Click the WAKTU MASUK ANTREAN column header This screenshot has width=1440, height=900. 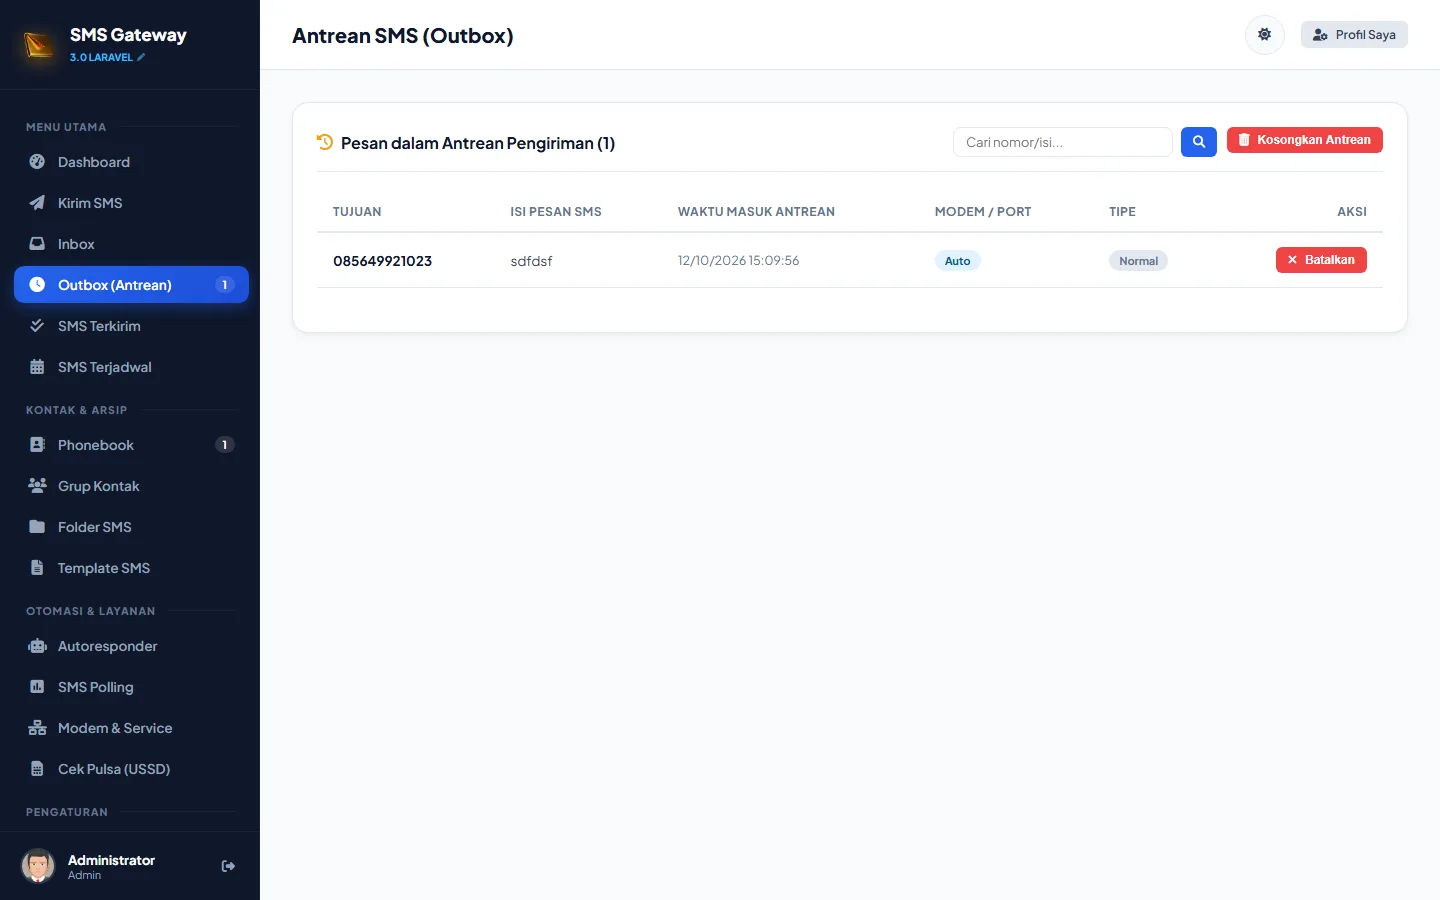click(x=756, y=212)
